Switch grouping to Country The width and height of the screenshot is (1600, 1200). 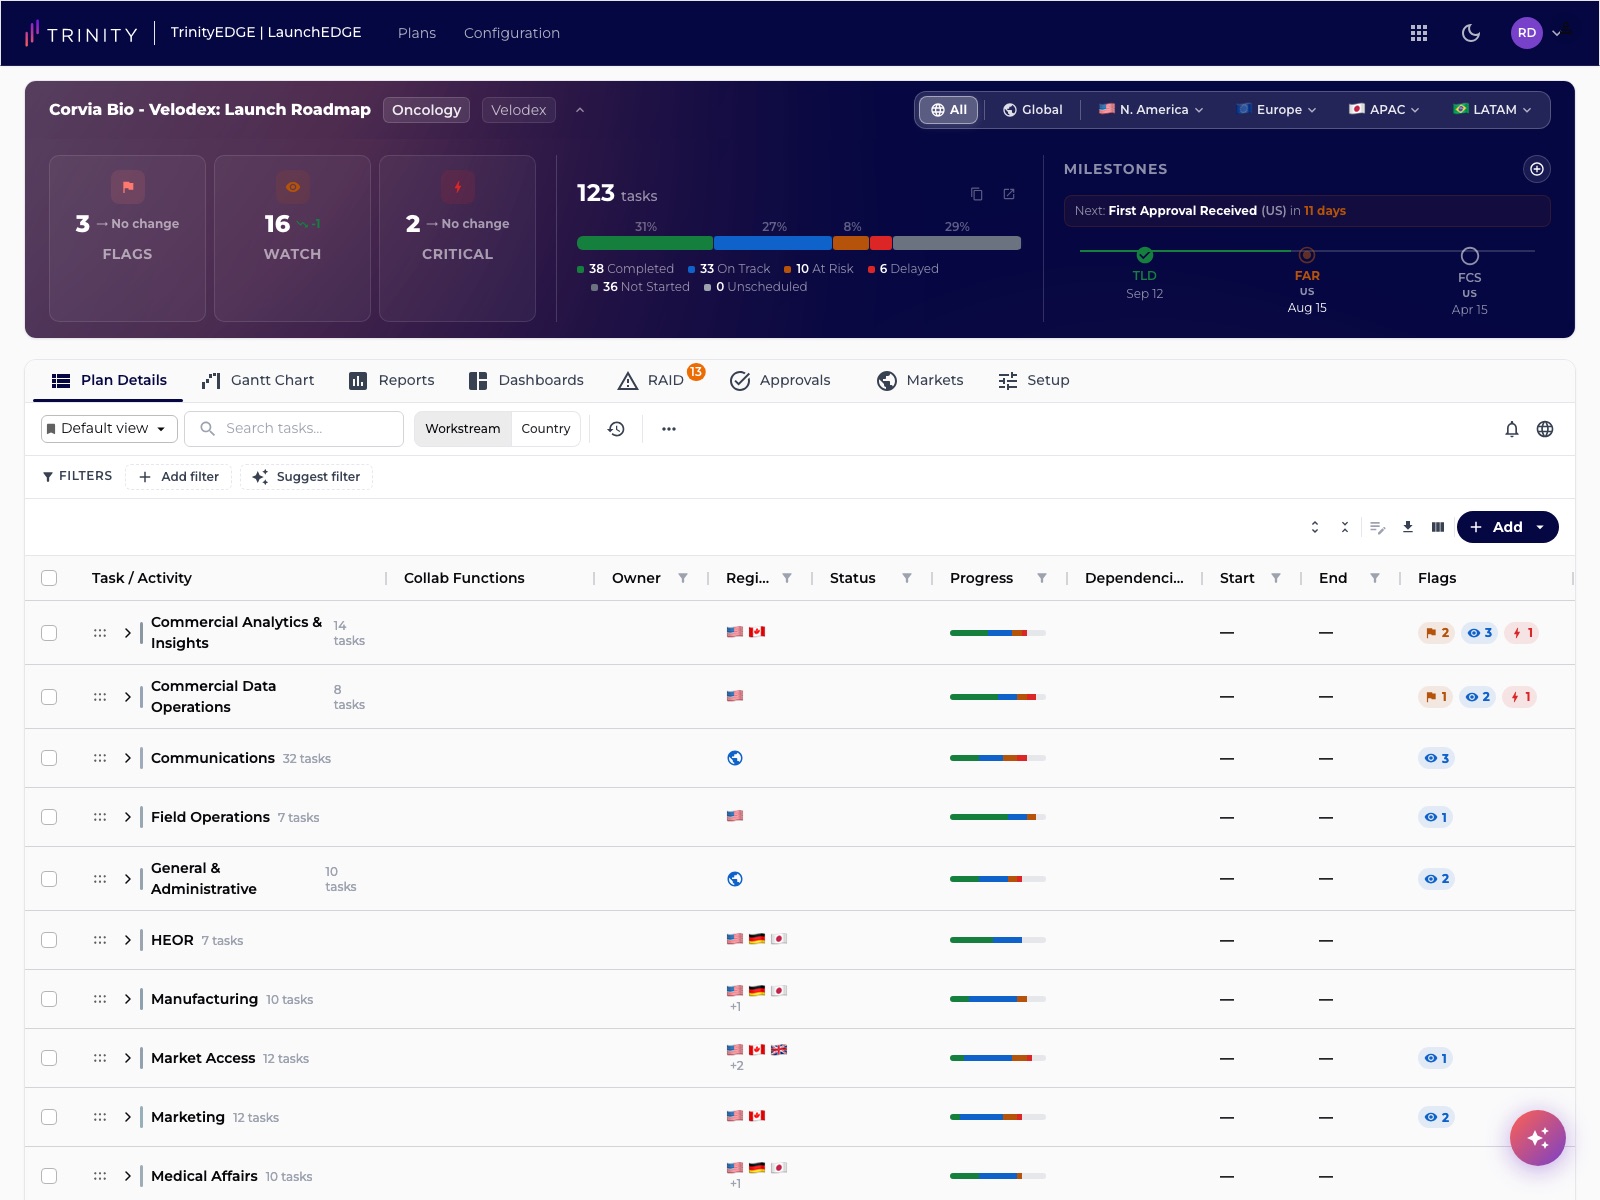(x=545, y=429)
